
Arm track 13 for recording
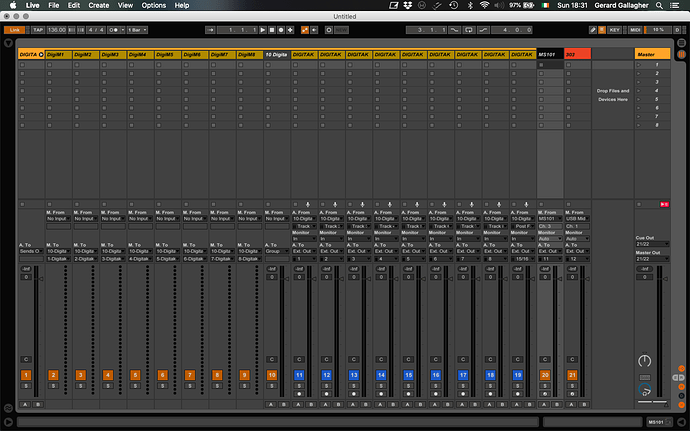click(x=354, y=394)
